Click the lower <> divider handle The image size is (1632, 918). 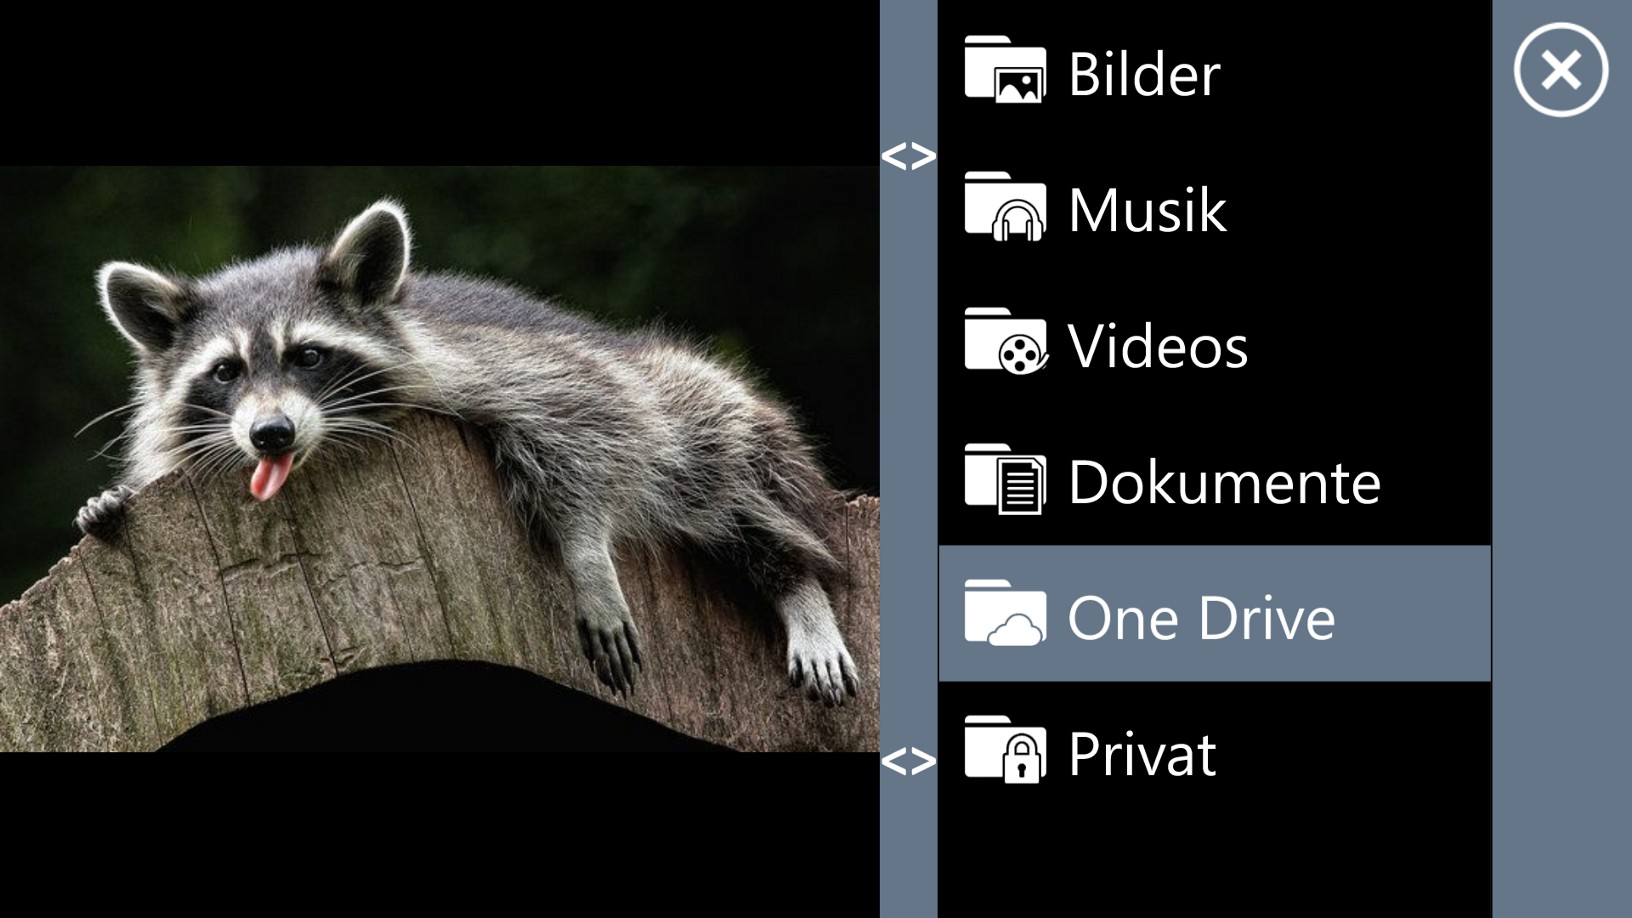coord(909,762)
